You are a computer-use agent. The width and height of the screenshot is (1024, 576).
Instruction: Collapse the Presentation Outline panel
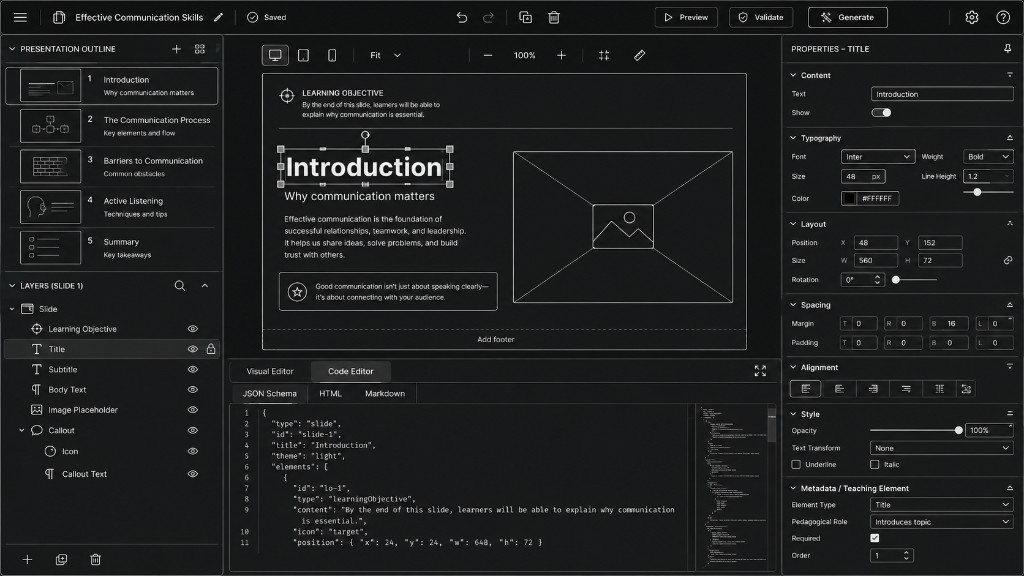(12, 49)
